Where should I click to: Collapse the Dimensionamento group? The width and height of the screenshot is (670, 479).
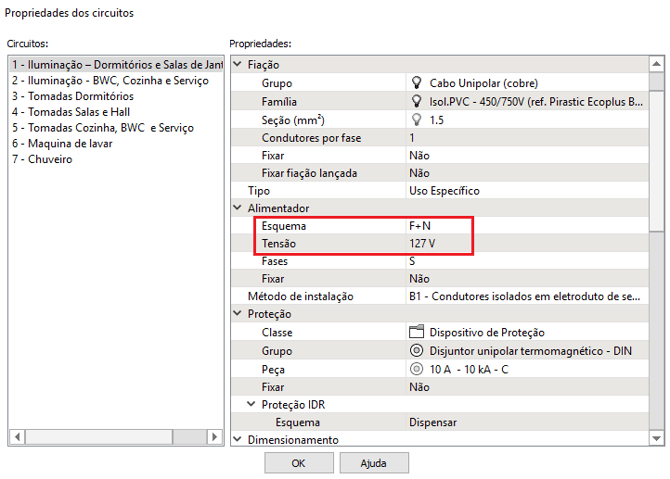click(237, 439)
